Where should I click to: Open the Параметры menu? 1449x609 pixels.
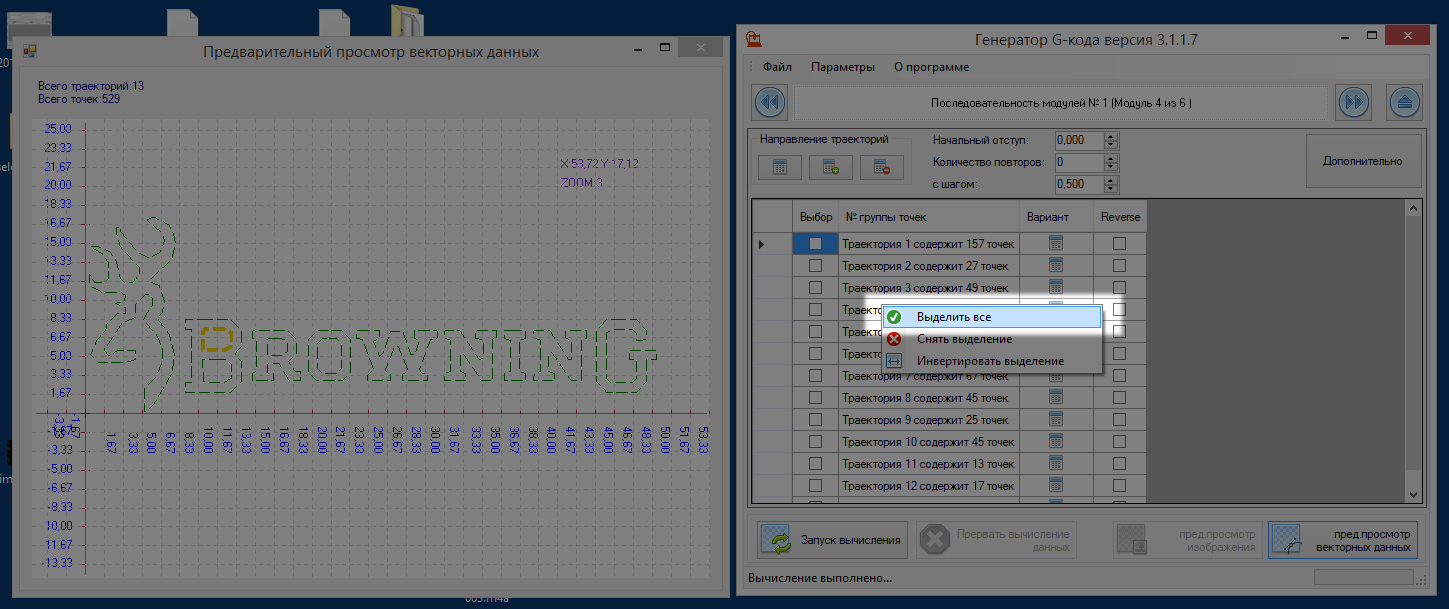pos(843,67)
